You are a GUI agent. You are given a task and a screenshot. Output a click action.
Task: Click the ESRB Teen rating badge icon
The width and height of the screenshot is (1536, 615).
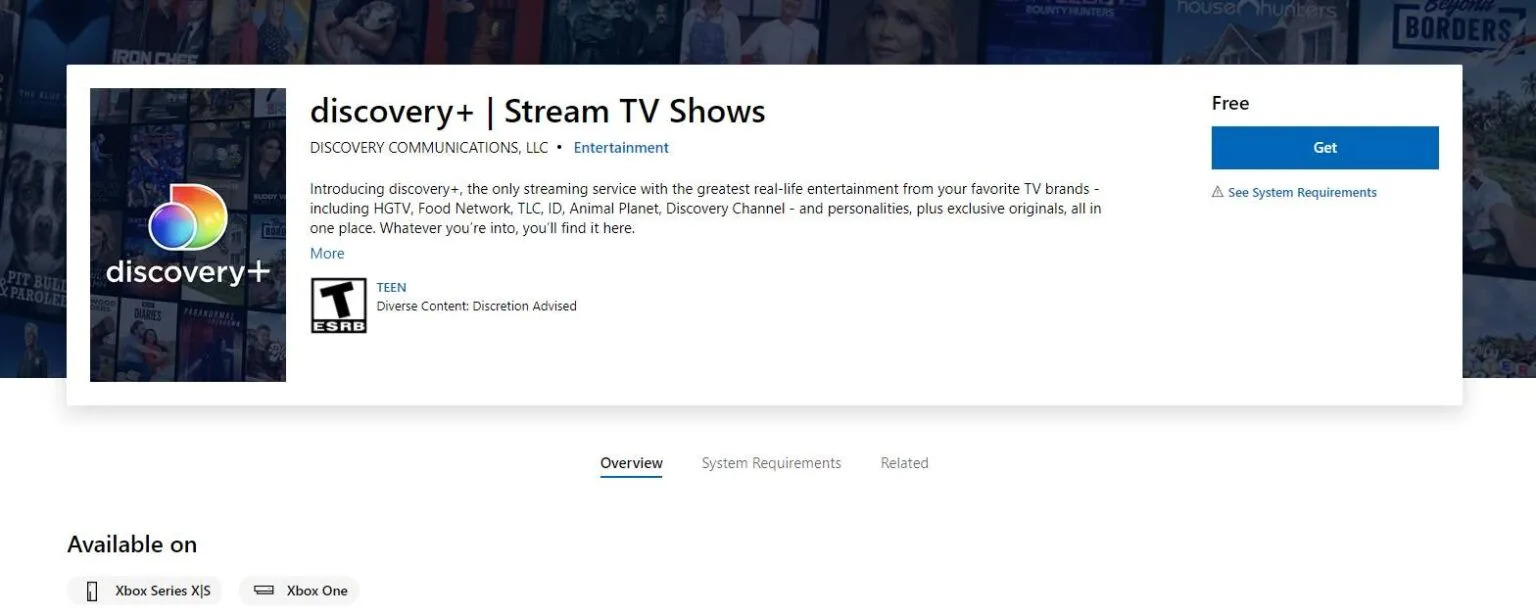click(x=338, y=305)
